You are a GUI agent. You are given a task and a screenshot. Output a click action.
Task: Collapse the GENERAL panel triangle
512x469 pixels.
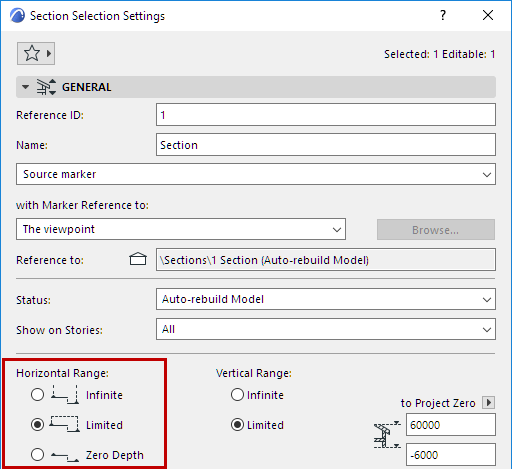(25, 87)
